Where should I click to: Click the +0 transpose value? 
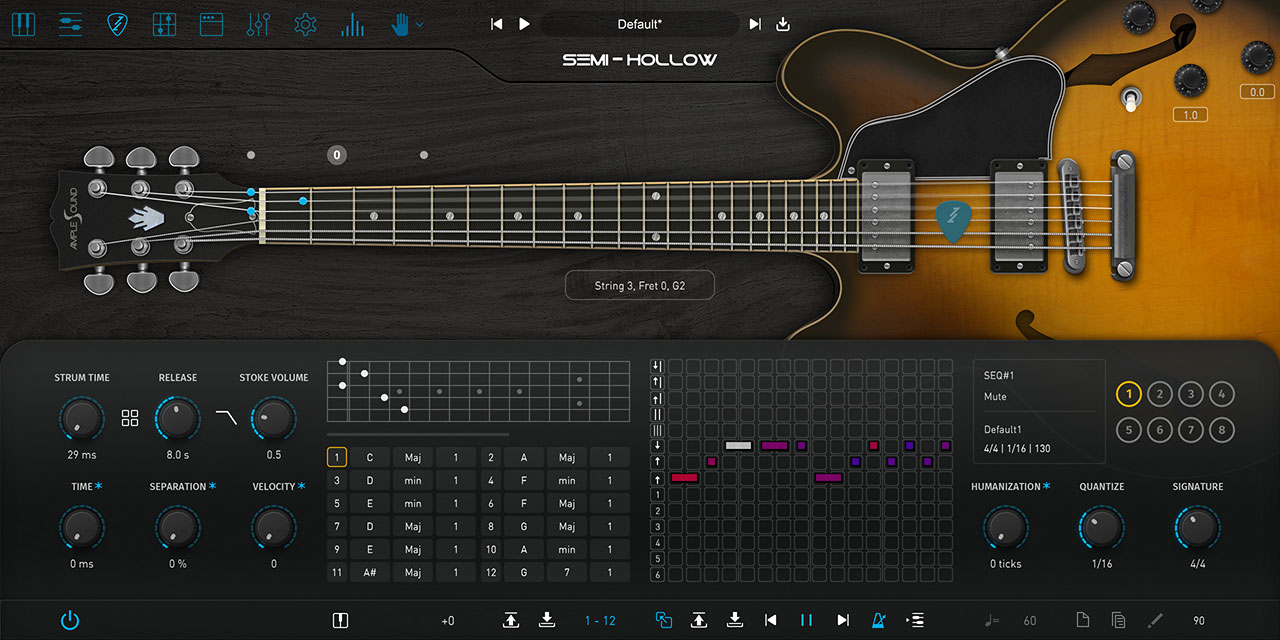(x=447, y=621)
